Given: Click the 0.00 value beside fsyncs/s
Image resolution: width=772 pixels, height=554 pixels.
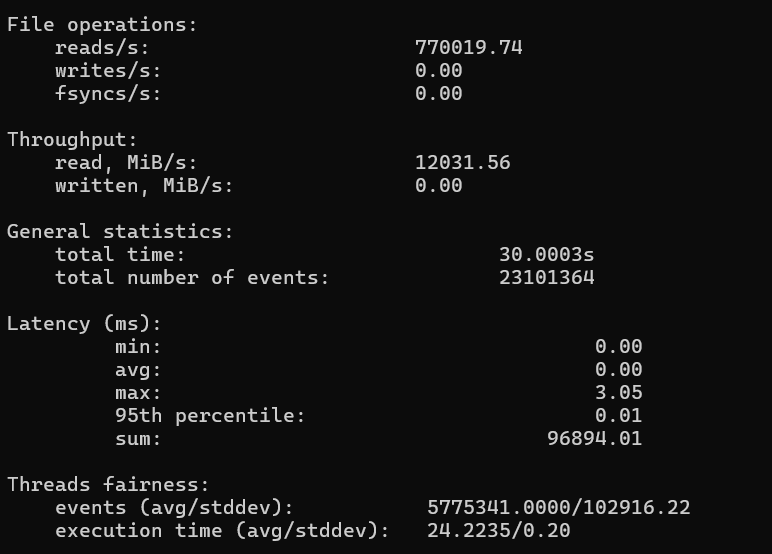Looking at the screenshot, I should 439,94.
